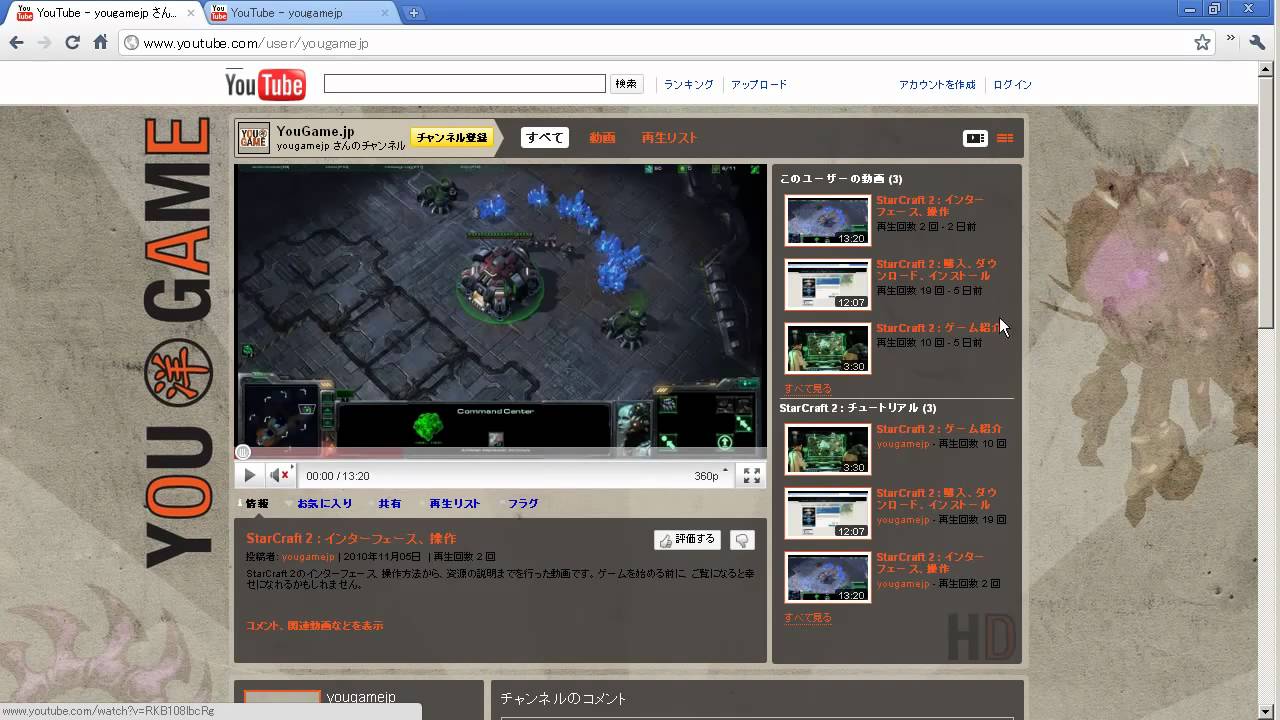Open a new tab with the plus button
This screenshot has height=720, width=1280.
(x=413, y=13)
